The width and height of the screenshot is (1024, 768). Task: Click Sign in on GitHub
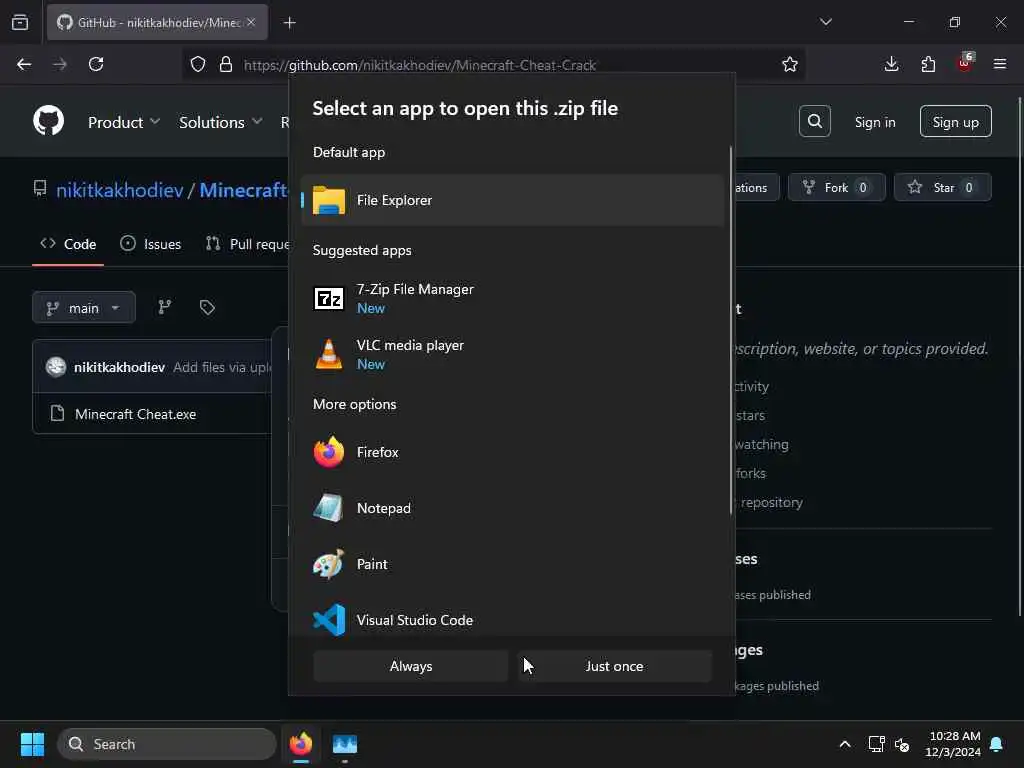[875, 122]
